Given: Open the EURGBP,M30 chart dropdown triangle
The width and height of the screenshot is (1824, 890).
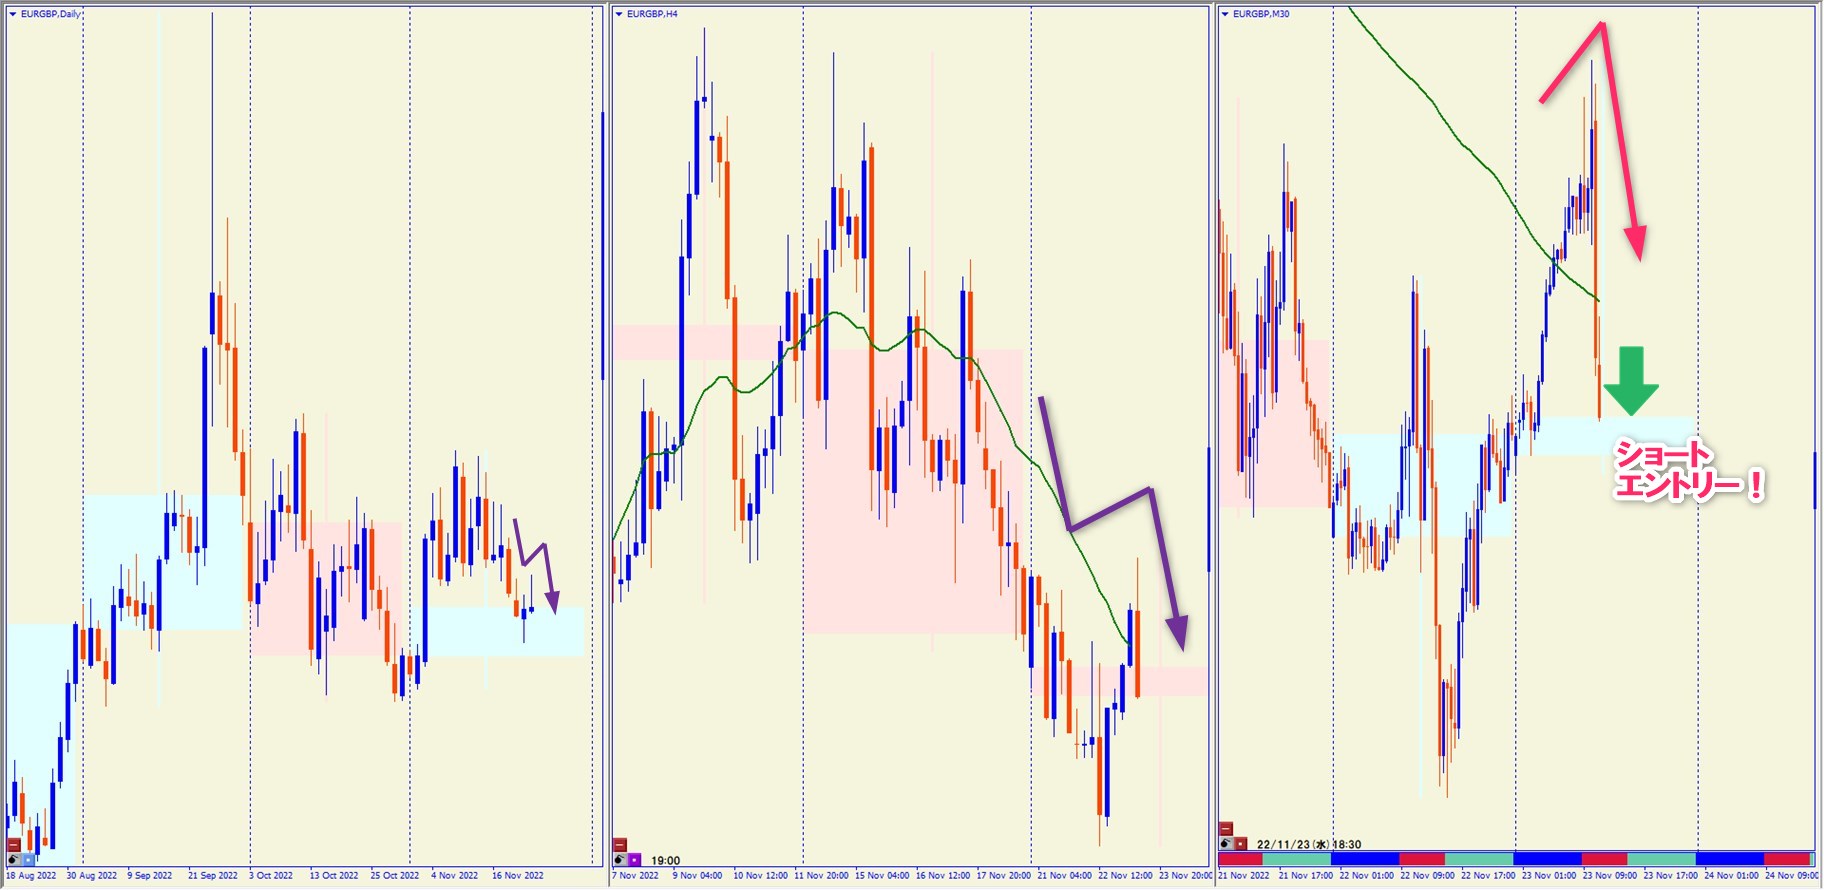Looking at the screenshot, I should (1225, 14).
